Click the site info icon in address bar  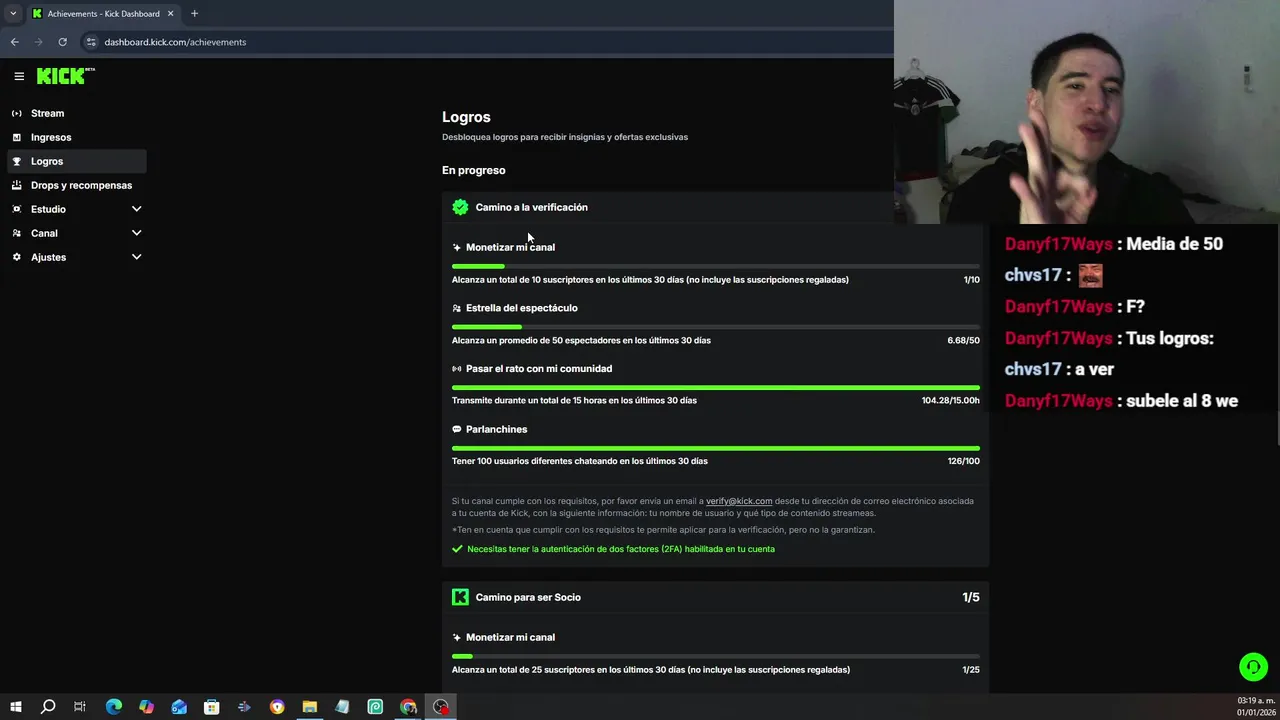91,42
